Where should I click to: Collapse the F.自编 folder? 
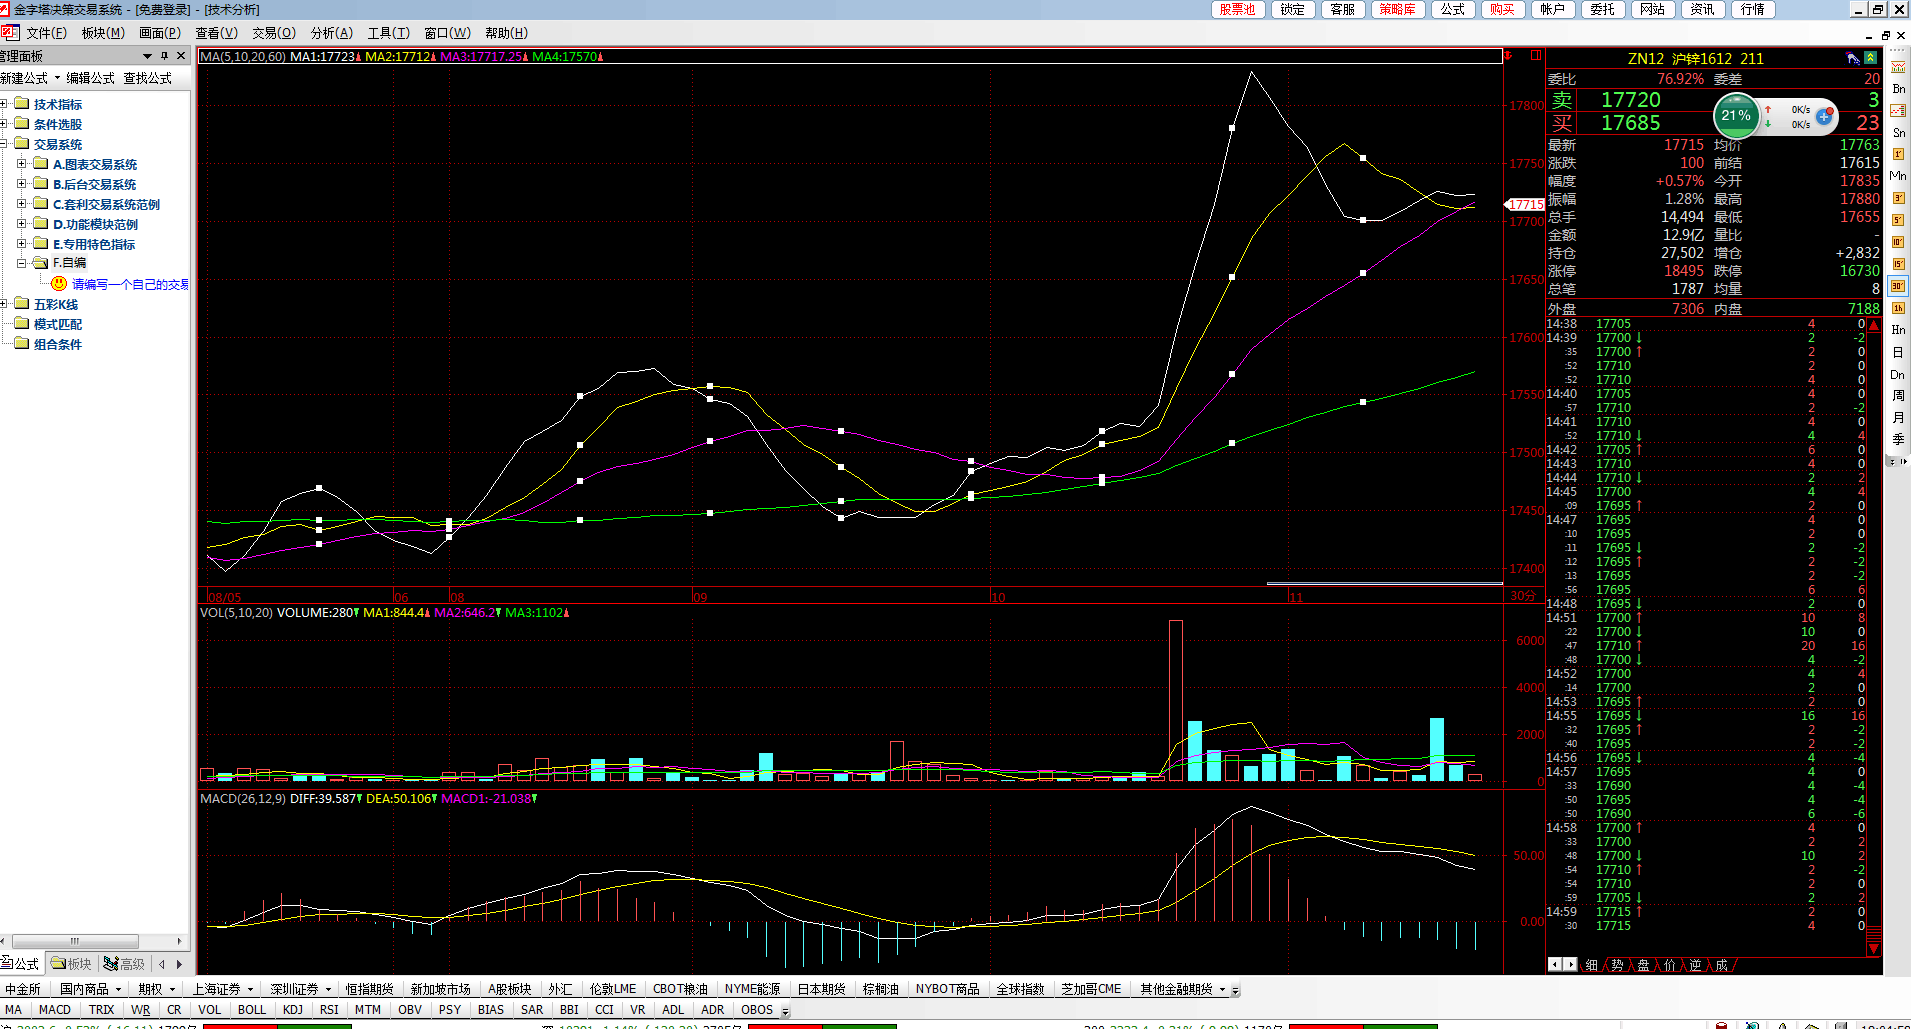click(22, 264)
